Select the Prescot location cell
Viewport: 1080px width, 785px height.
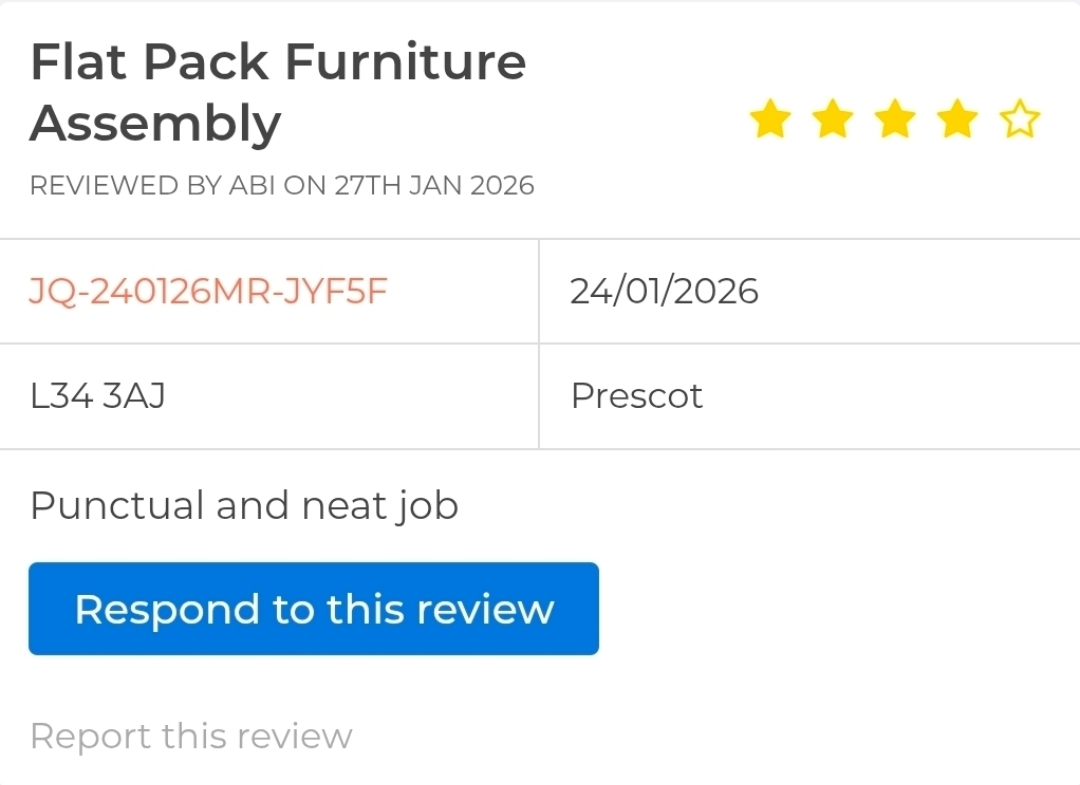[637, 396]
